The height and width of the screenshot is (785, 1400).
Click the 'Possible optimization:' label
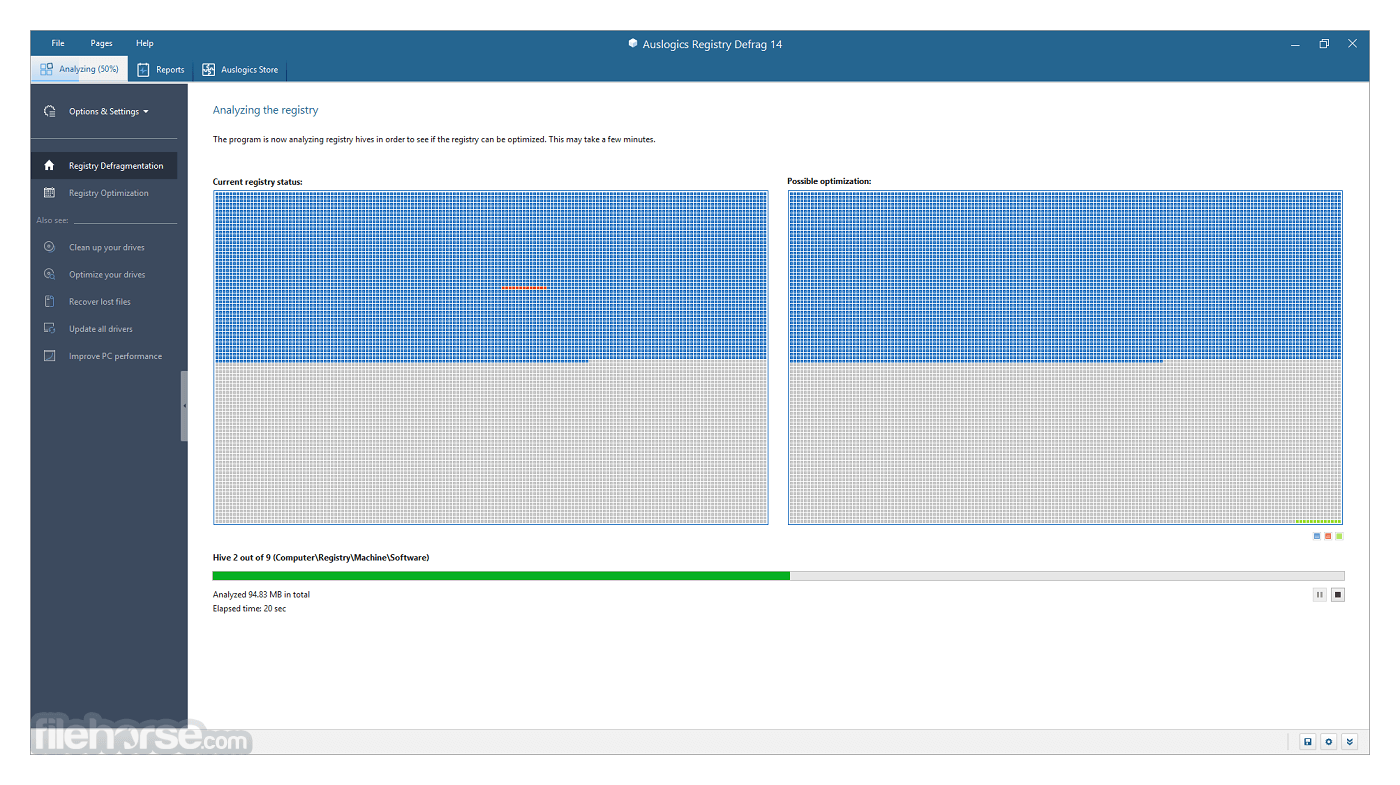point(829,181)
